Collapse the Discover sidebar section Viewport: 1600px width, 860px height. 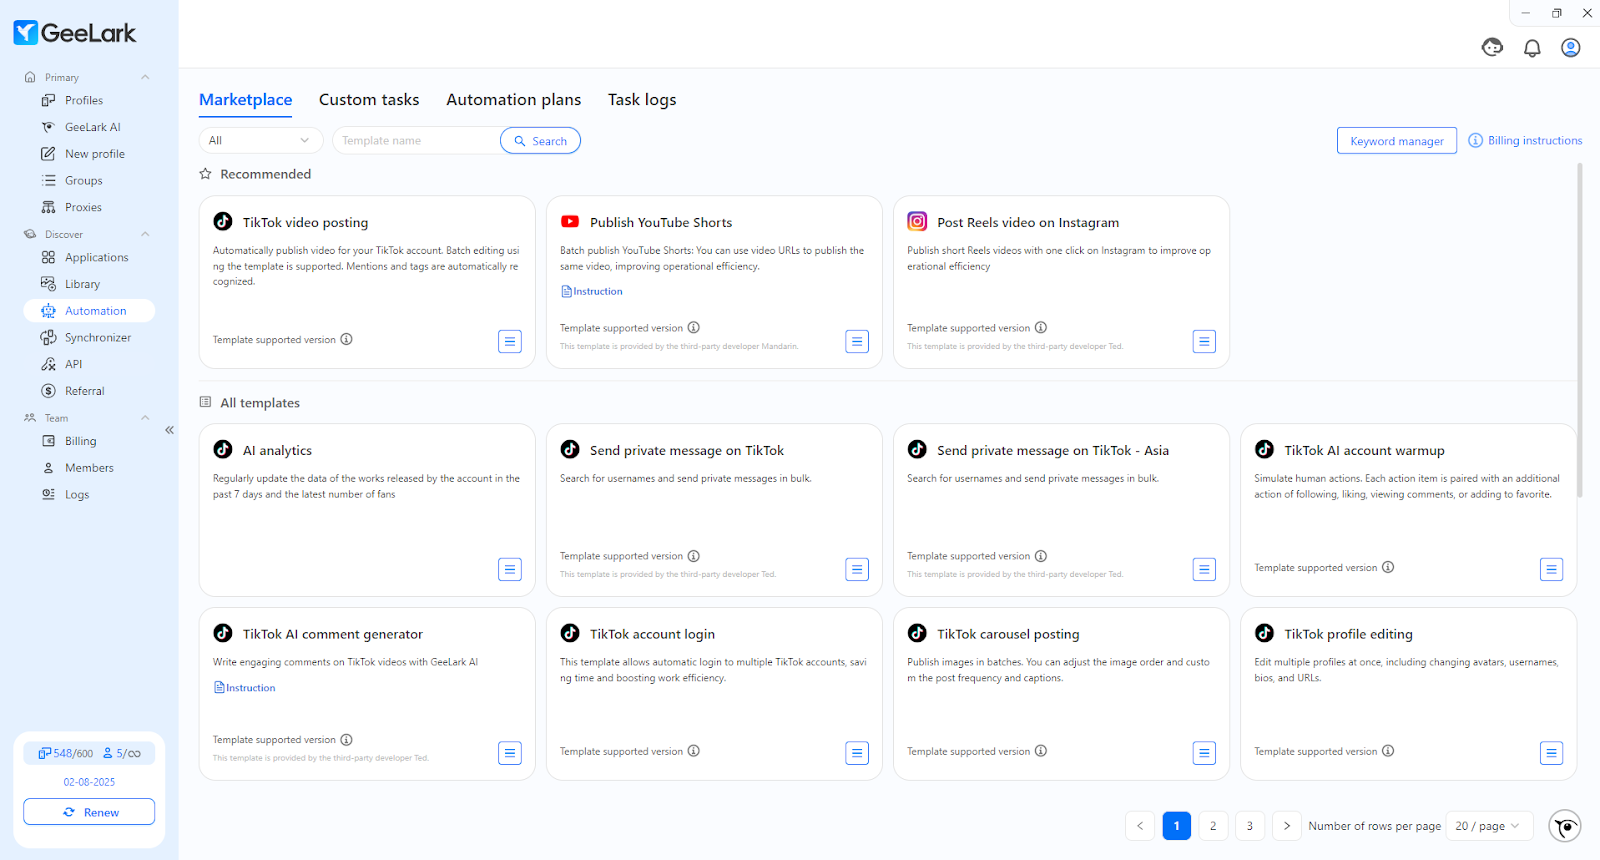[145, 234]
